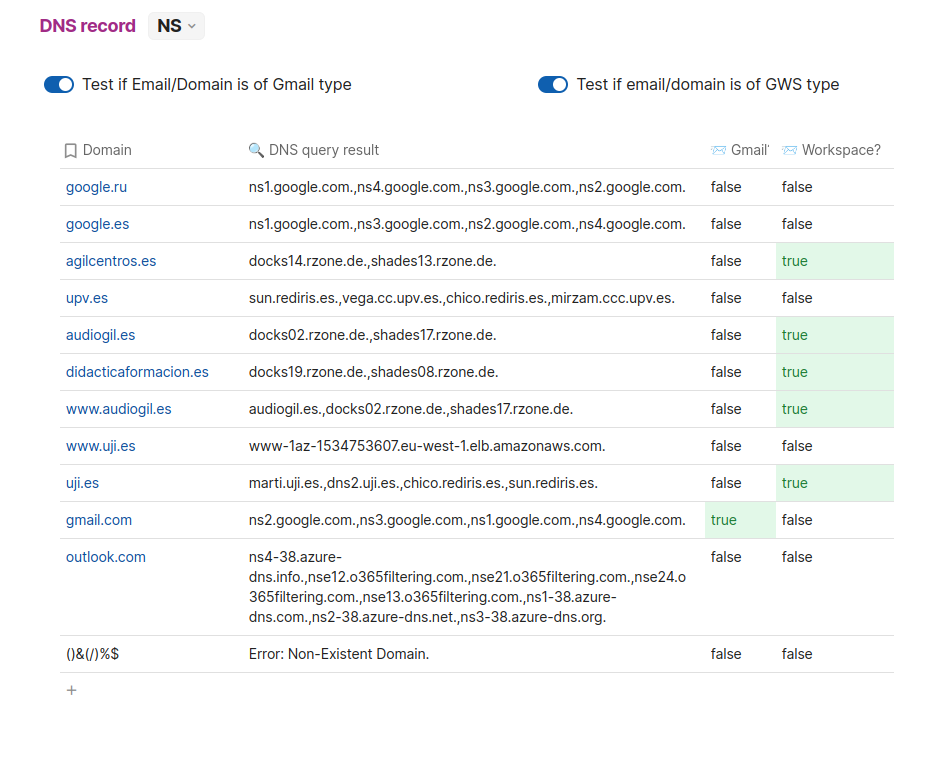940x760 pixels.
Task: Click the bookmark icon beside Domain header
Action: tap(71, 150)
